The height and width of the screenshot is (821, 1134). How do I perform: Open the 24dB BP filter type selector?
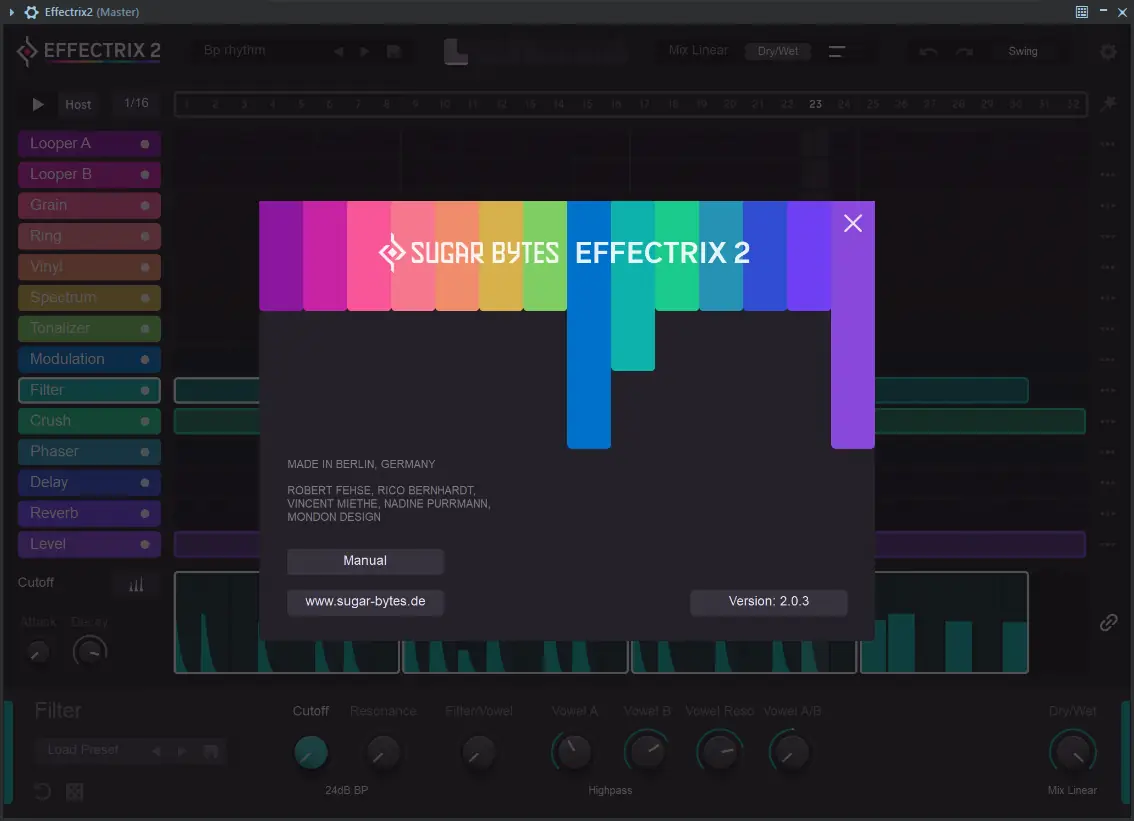[346, 790]
